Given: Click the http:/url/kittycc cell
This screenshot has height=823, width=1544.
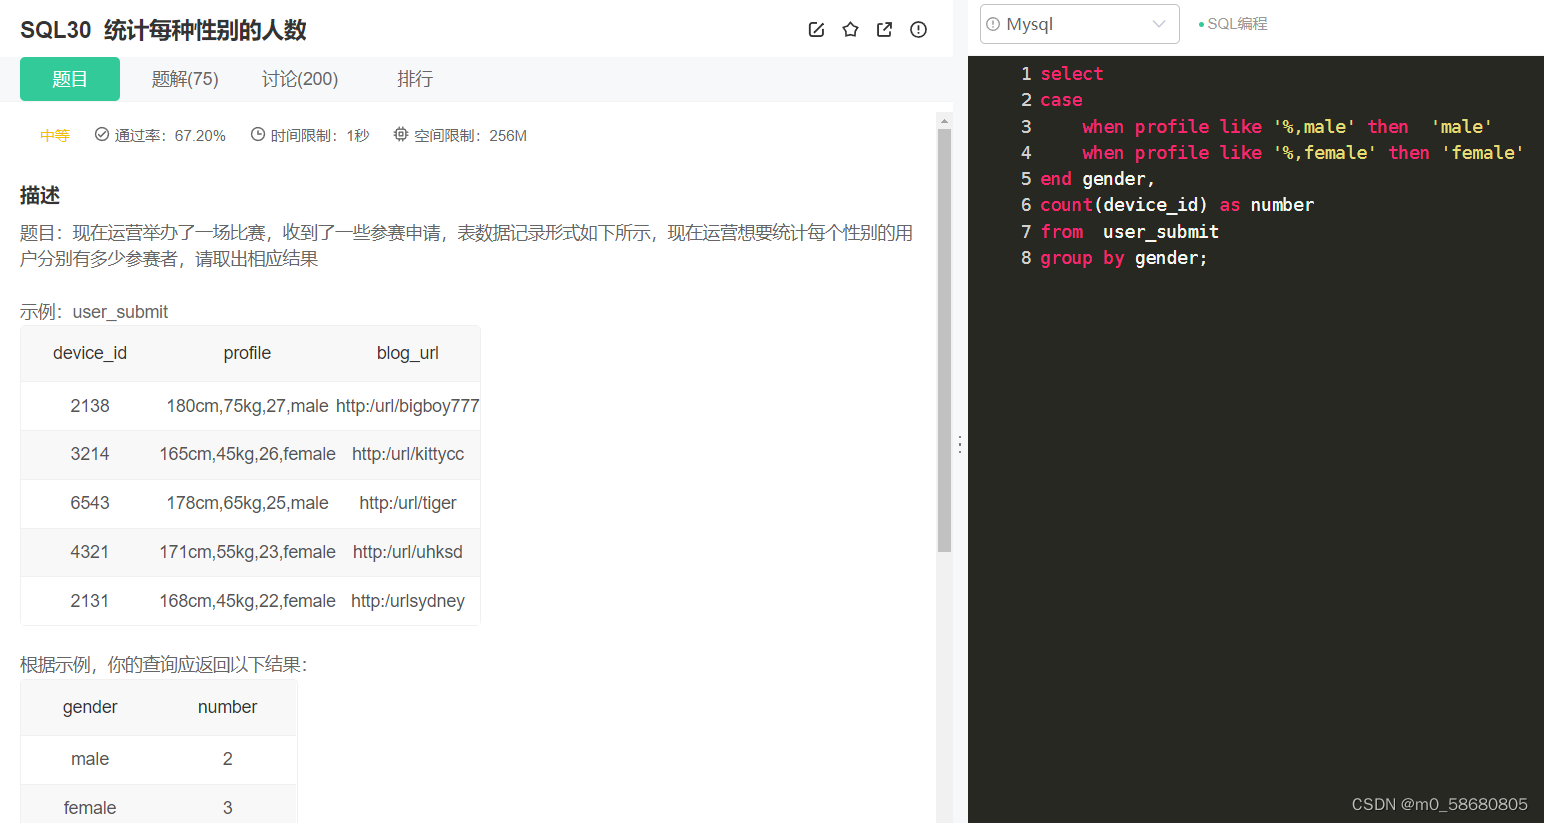Looking at the screenshot, I should point(408,454).
